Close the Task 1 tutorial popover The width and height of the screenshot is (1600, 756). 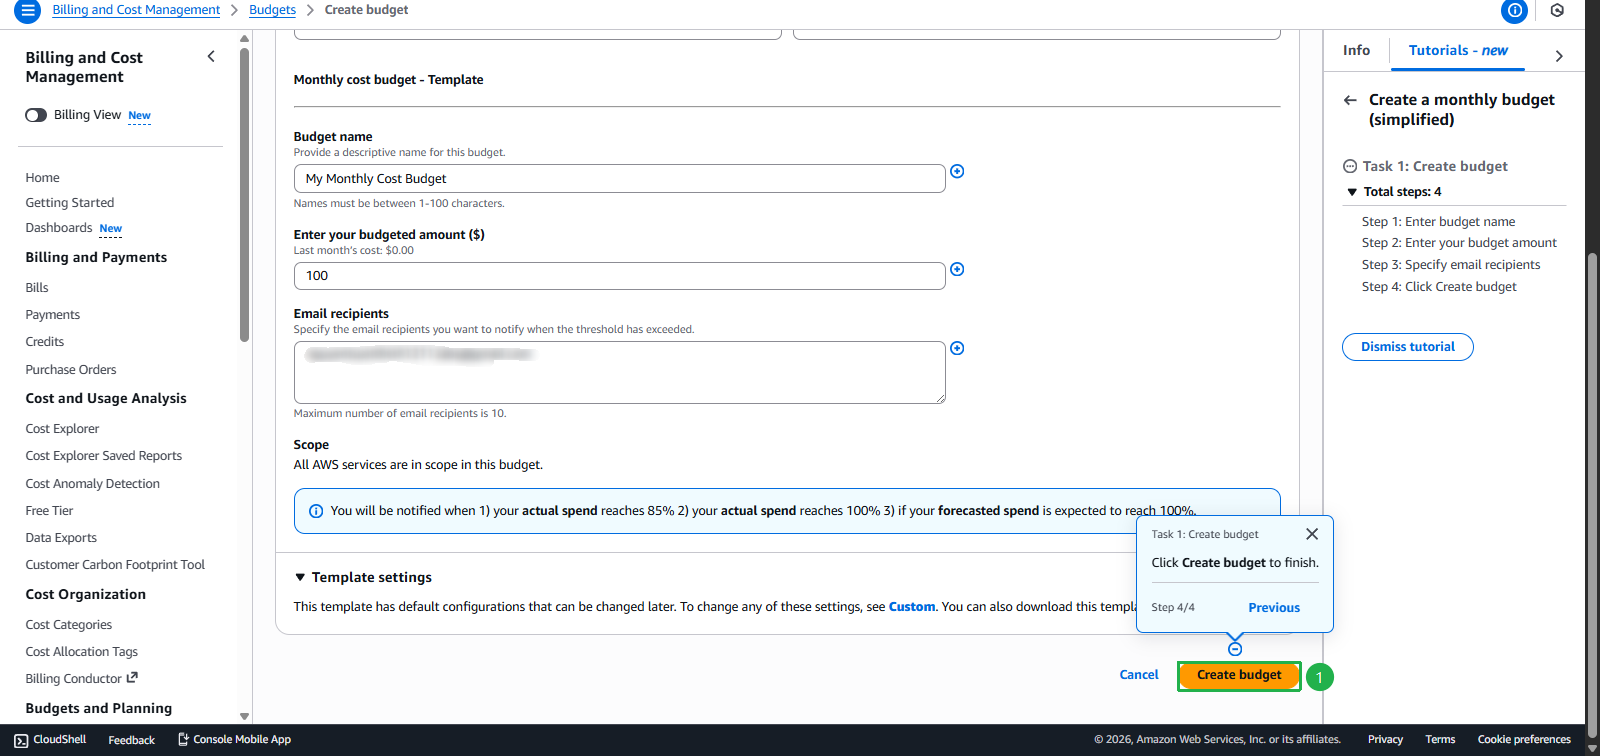tap(1312, 534)
